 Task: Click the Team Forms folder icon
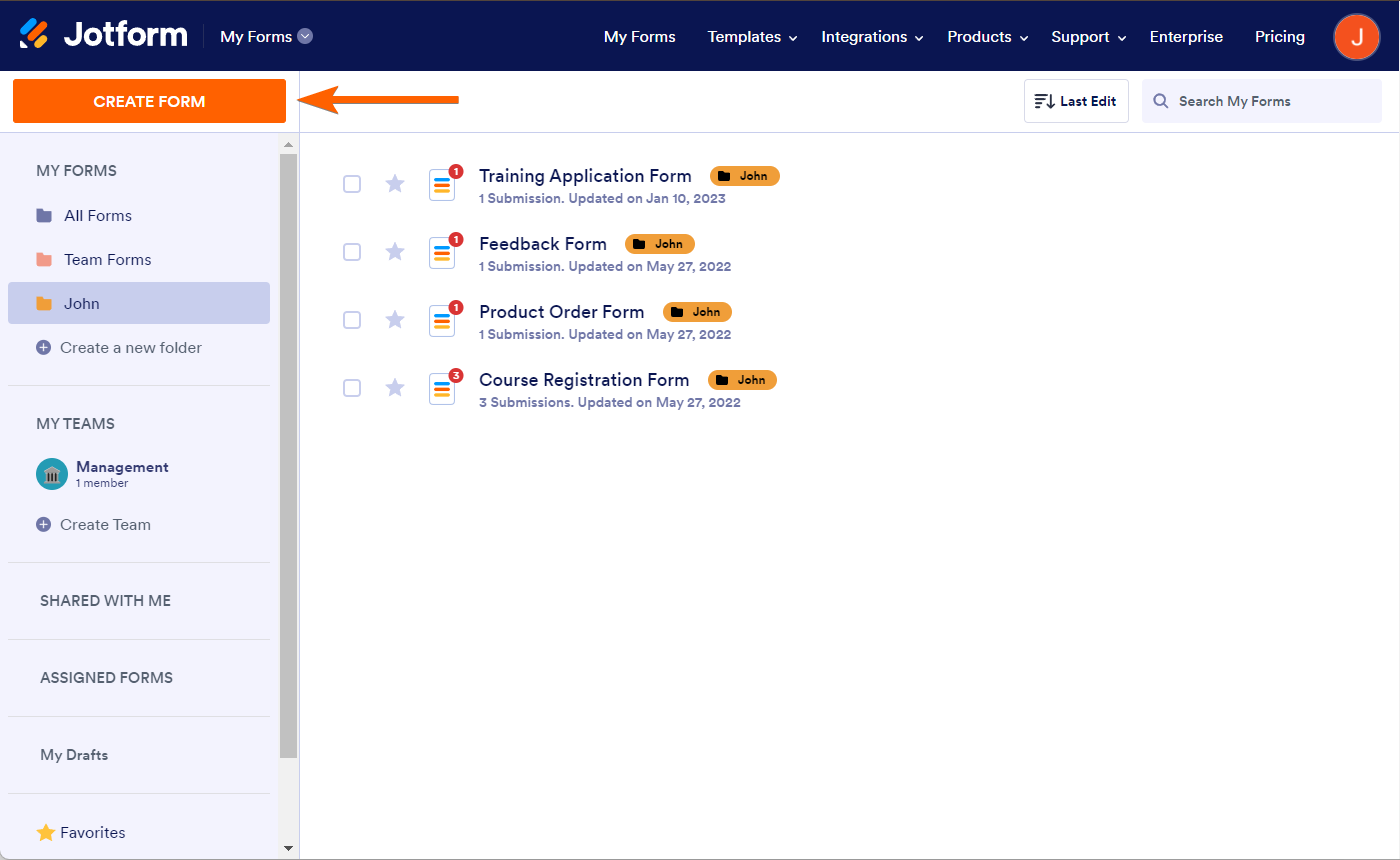(x=44, y=259)
